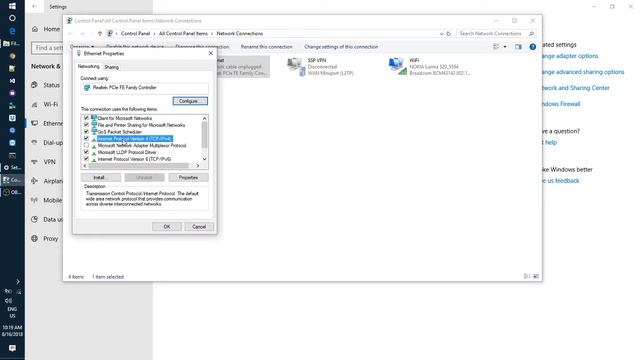
Task: Click the Configure button
Action: [x=190, y=101]
